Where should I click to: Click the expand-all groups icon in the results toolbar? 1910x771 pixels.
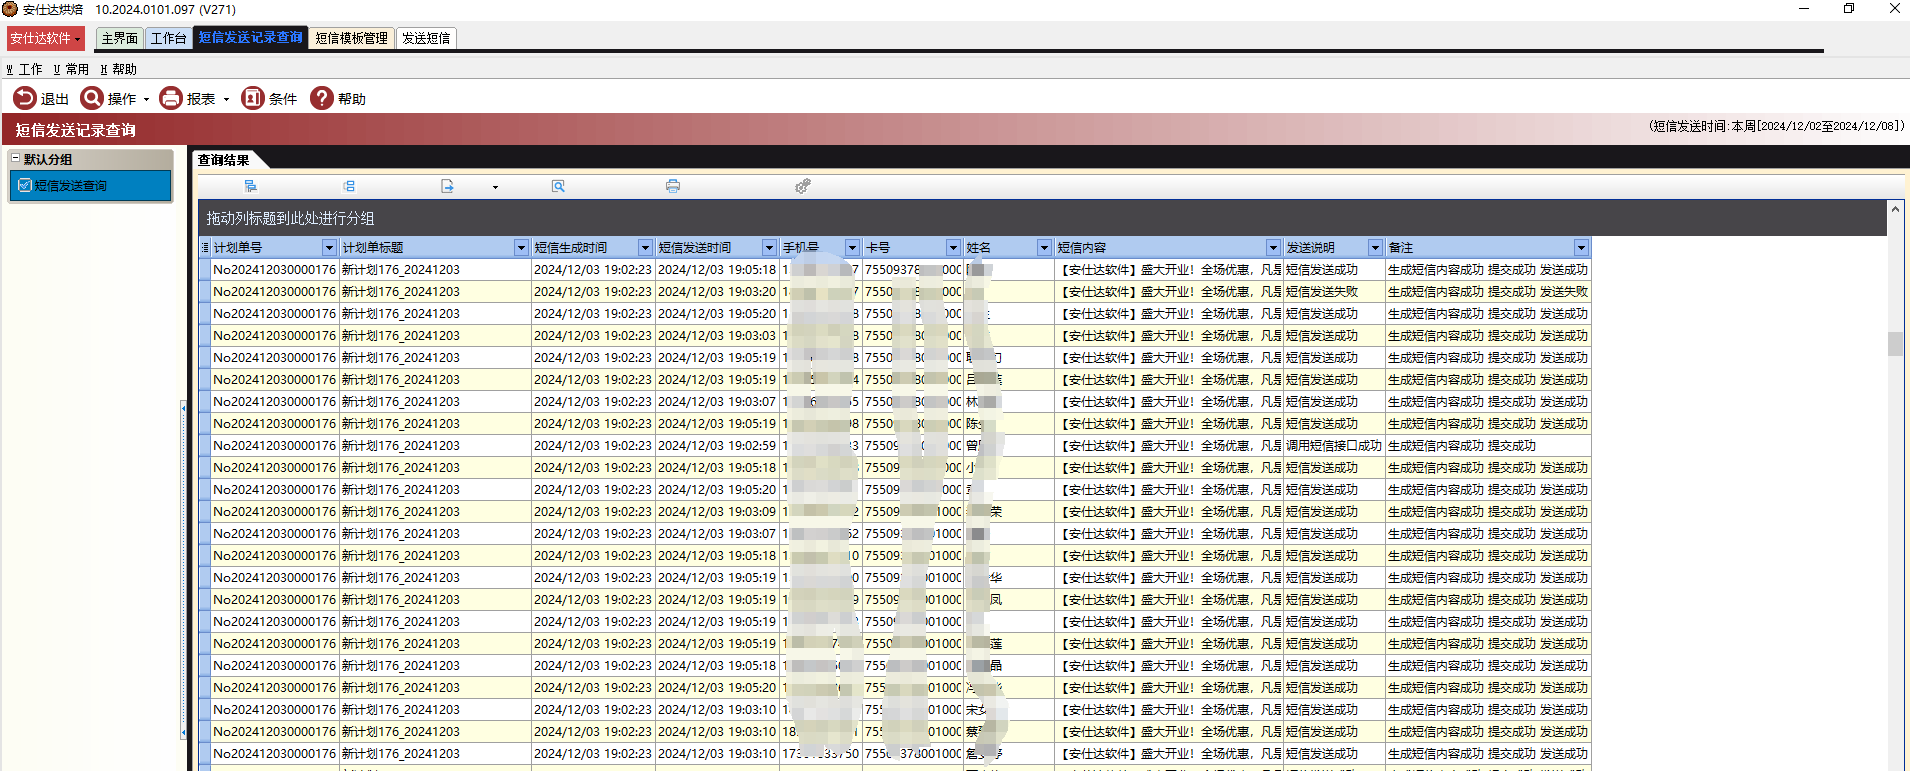click(250, 186)
